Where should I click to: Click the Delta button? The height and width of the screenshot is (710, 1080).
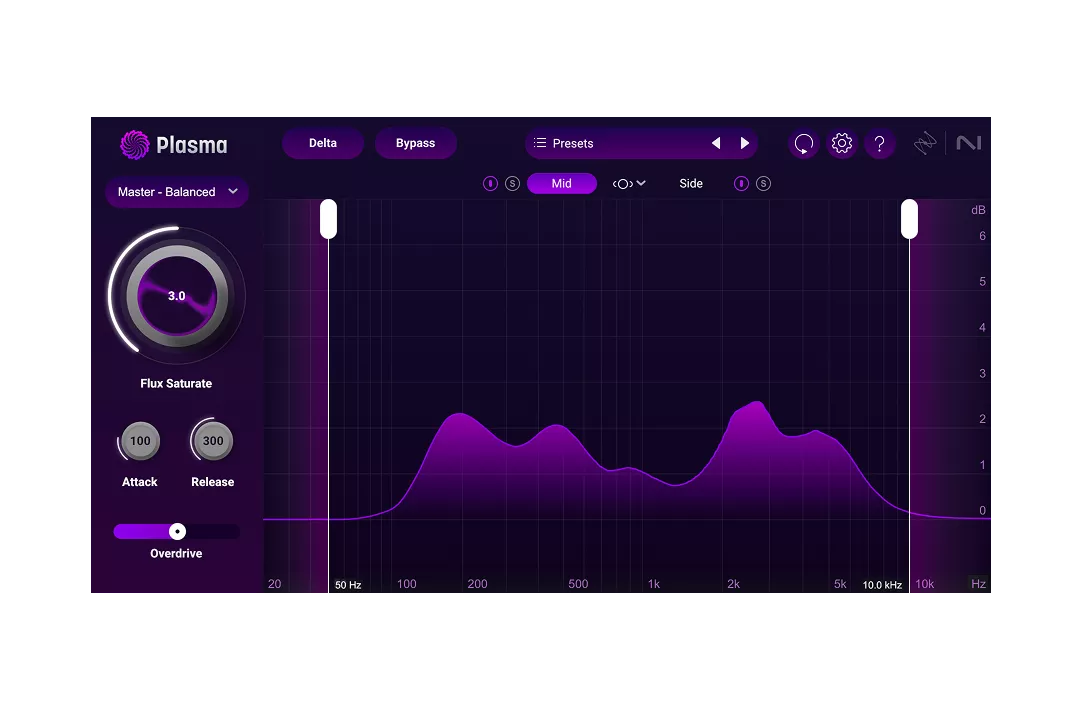[x=322, y=143]
